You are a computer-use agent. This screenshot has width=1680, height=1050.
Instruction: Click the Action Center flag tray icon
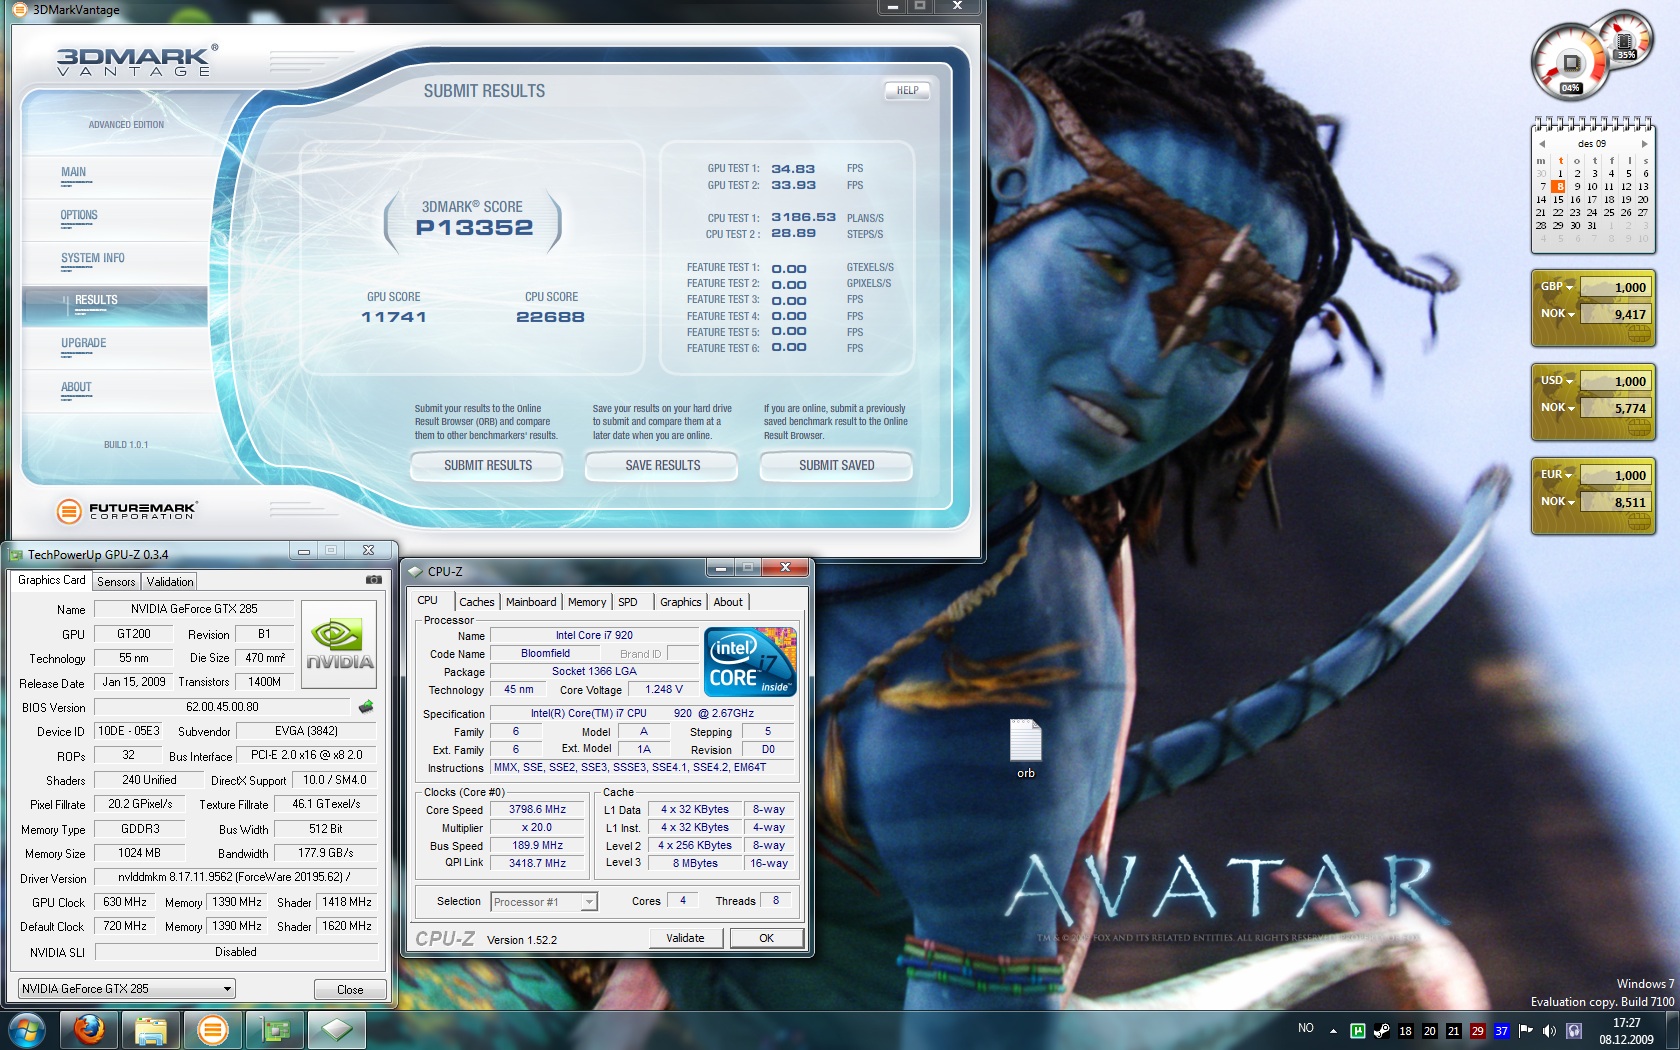pos(1526,1031)
